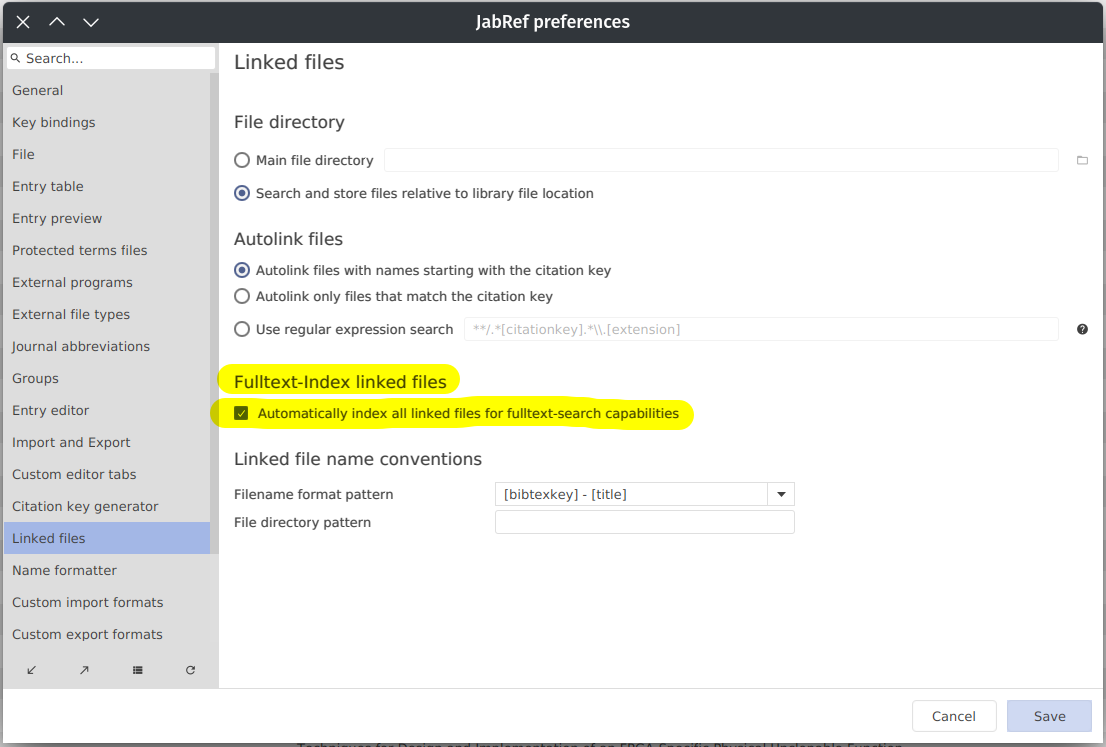Click title bar down chevron icon
1106x747 pixels.
(91, 22)
